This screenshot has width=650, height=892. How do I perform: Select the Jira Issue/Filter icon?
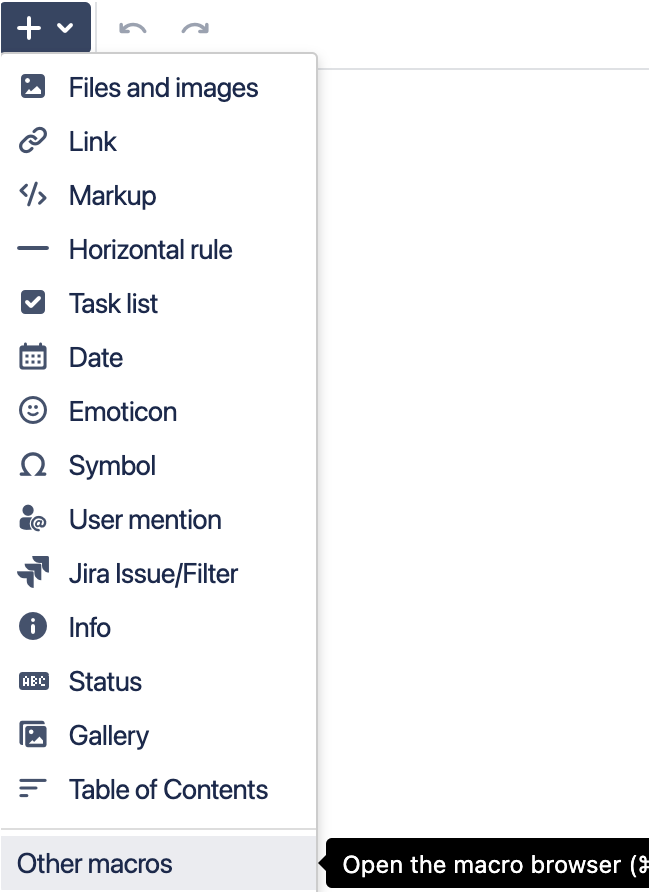33,573
